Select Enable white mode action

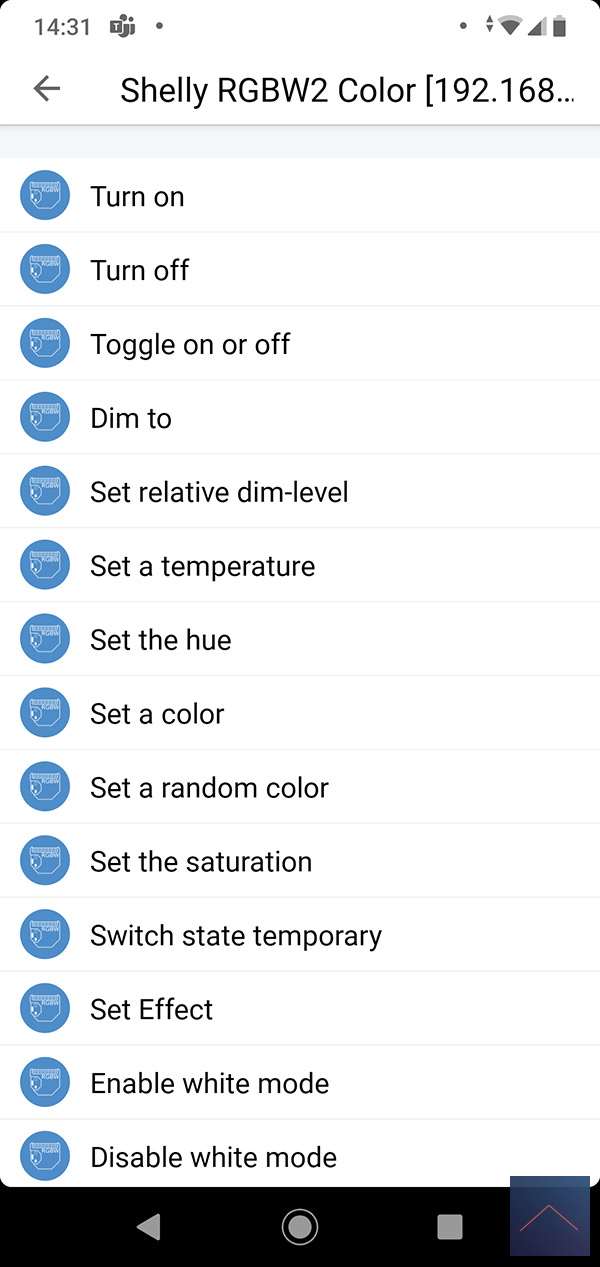click(210, 1084)
